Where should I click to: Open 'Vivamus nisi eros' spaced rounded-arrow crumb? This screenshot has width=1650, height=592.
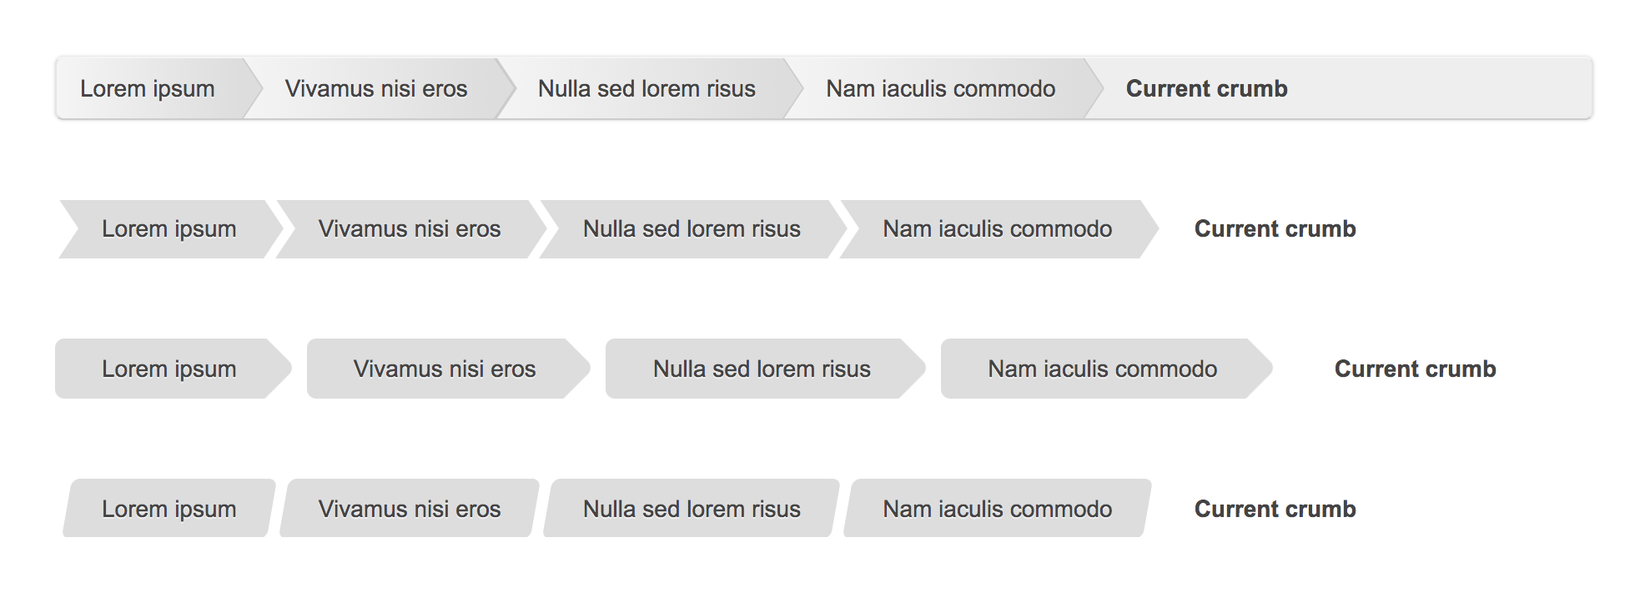click(444, 369)
